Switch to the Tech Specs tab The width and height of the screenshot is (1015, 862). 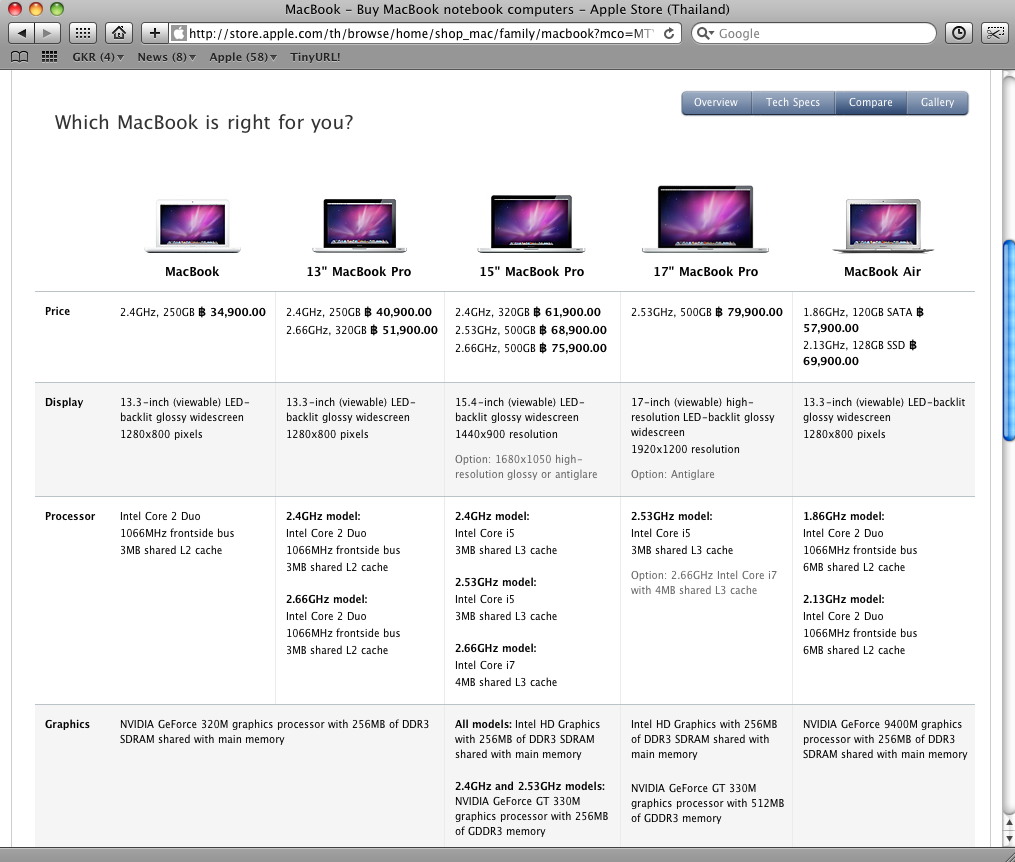point(793,102)
